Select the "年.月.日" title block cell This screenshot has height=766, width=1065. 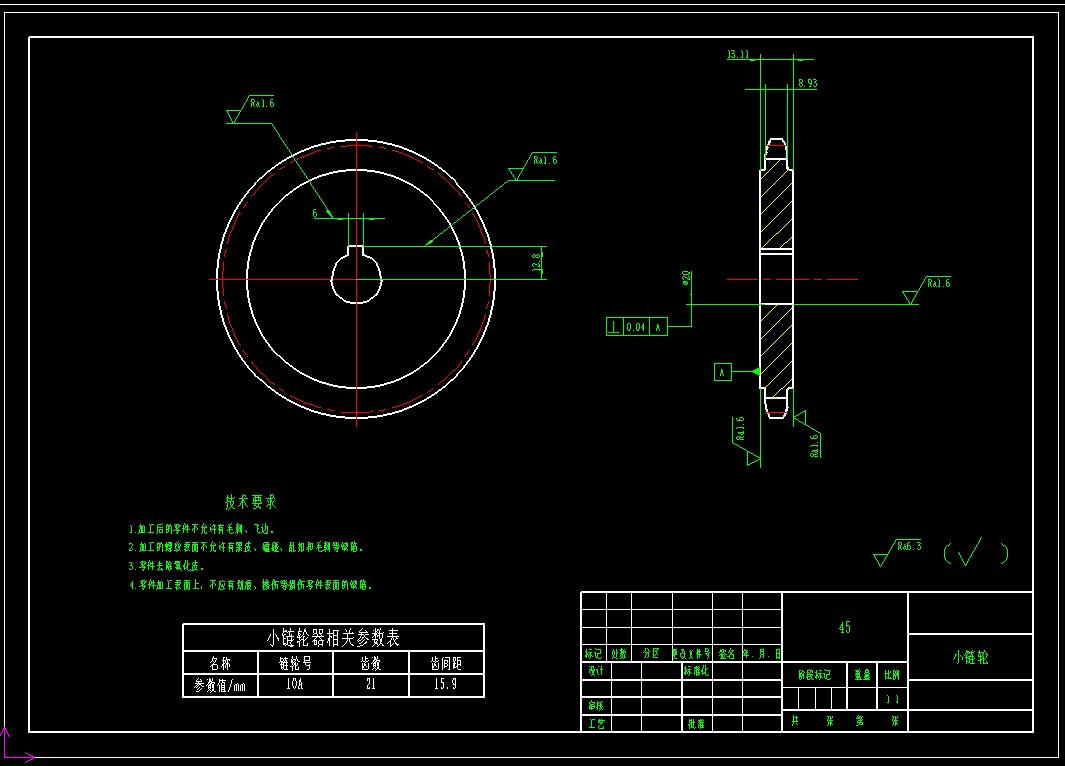click(761, 653)
